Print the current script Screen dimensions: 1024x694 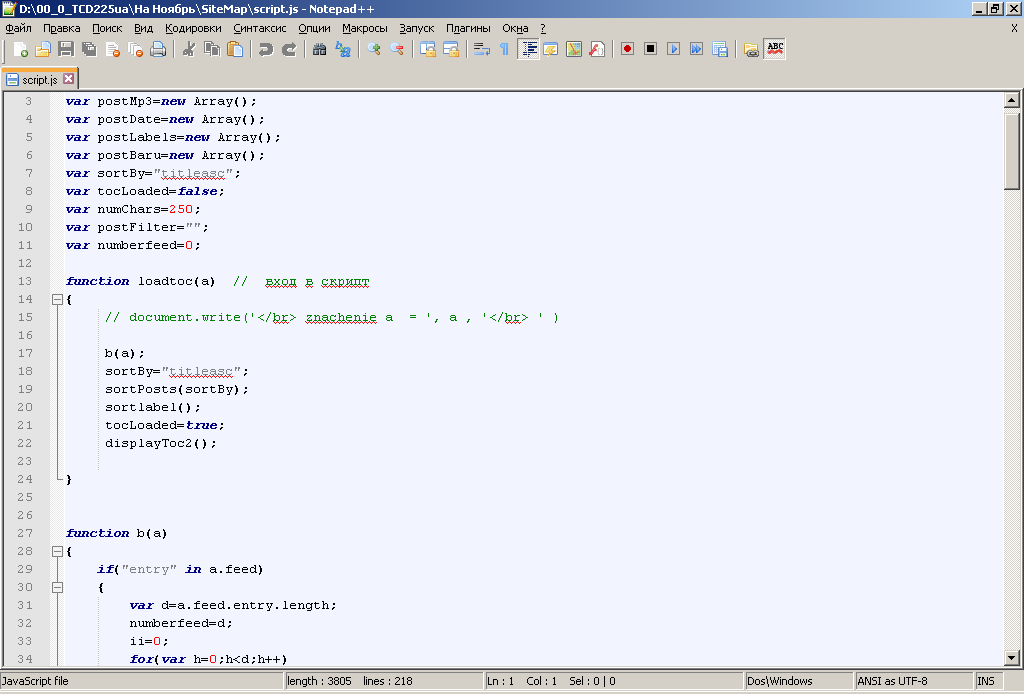(159, 49)
